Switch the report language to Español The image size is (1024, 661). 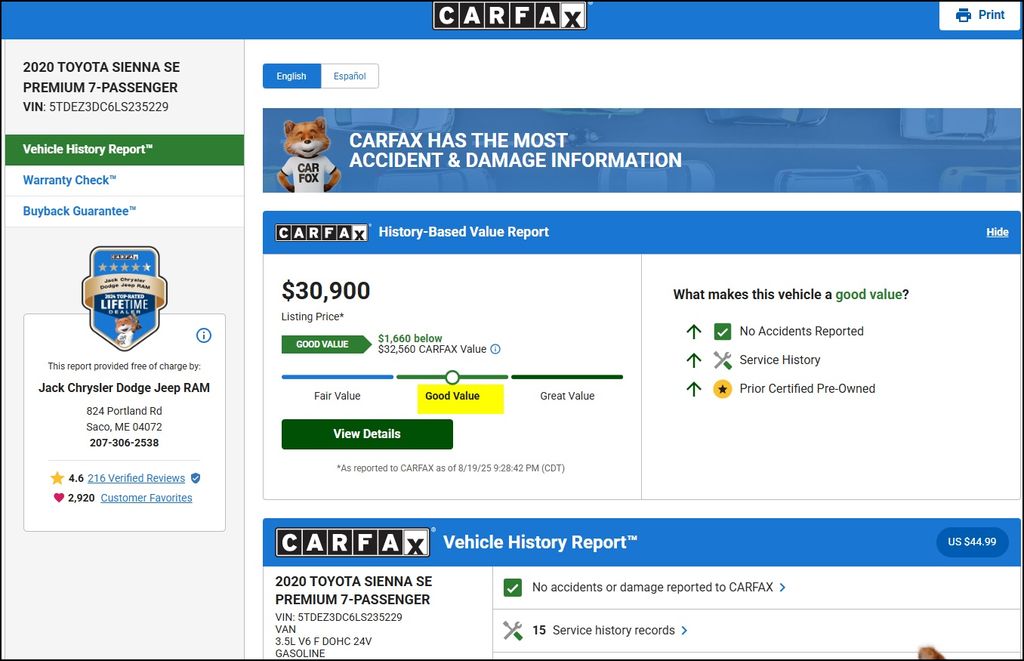(349, 76)
